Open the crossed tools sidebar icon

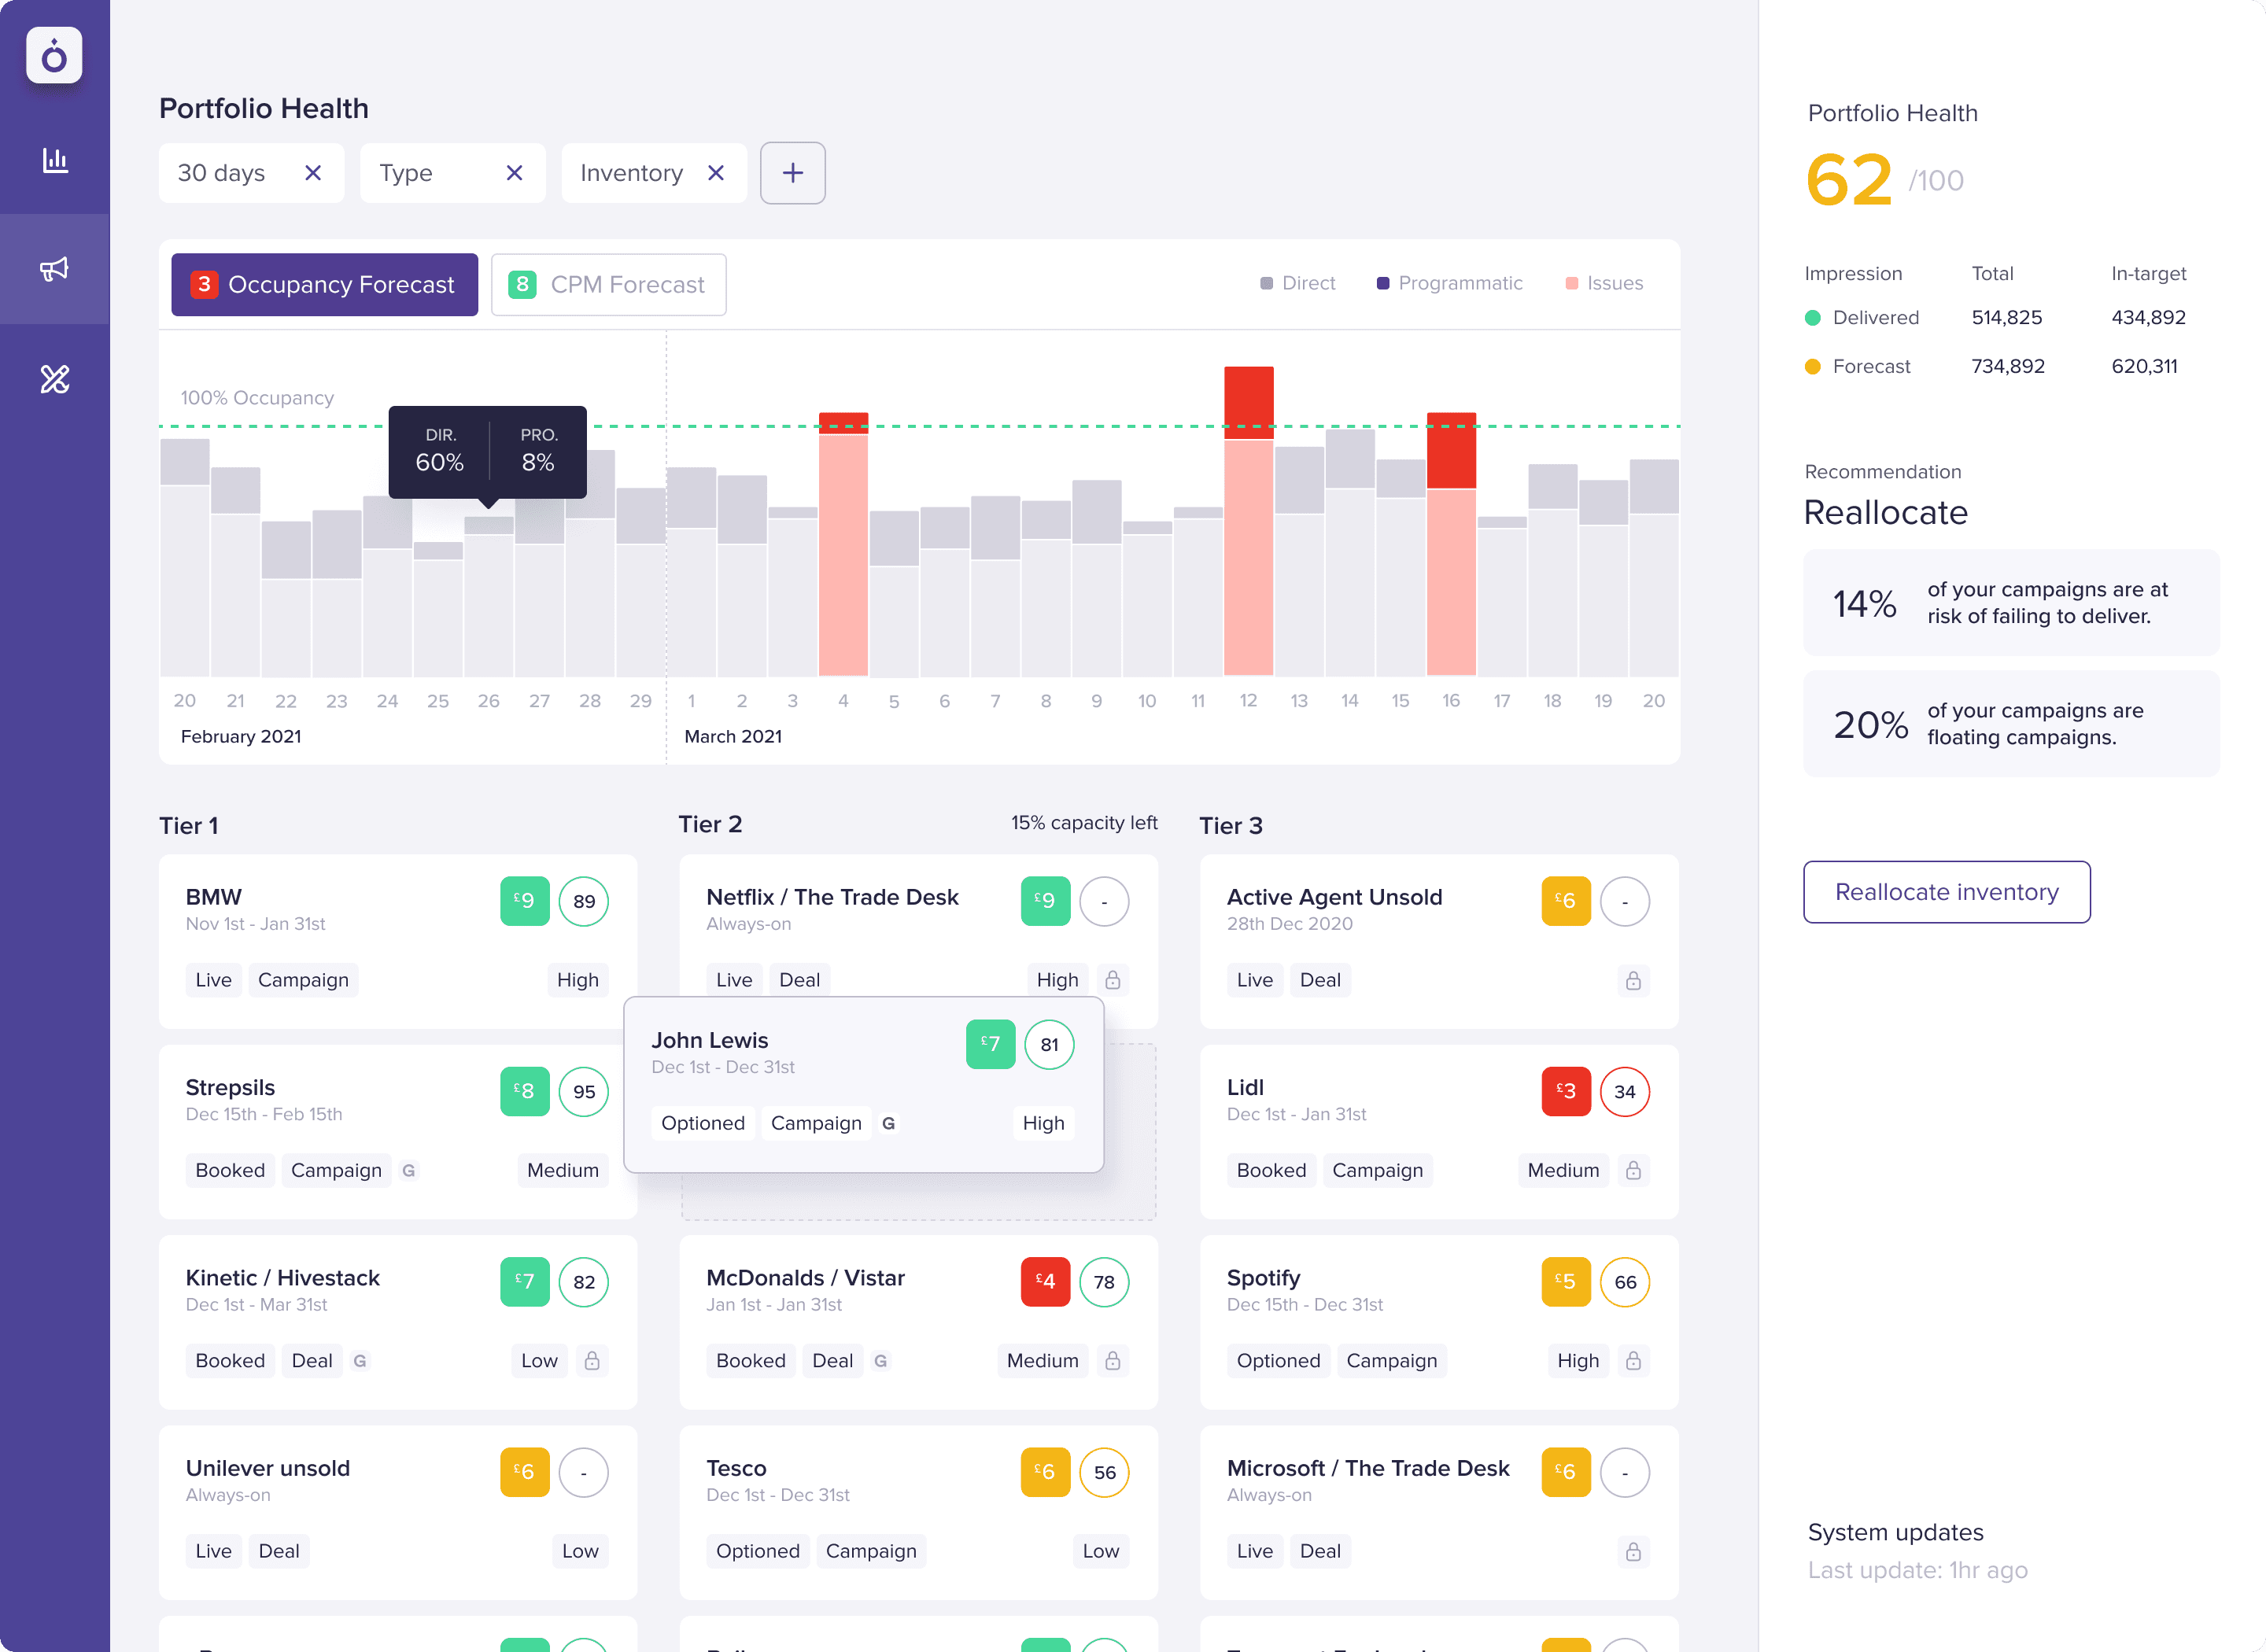(x=54, y=379)
